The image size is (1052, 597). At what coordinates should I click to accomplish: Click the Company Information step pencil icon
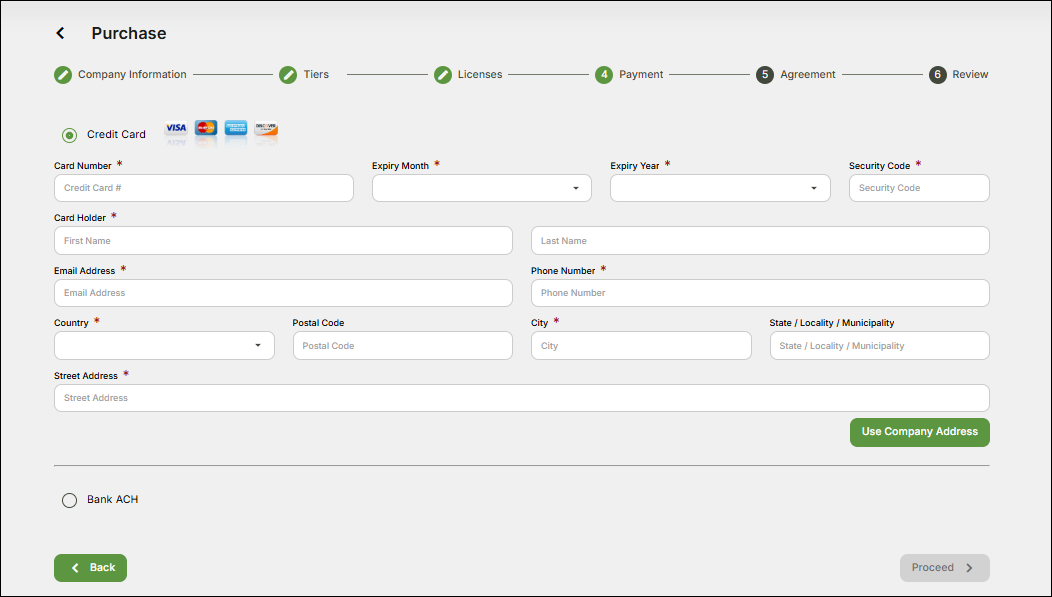tap(63, 74)
